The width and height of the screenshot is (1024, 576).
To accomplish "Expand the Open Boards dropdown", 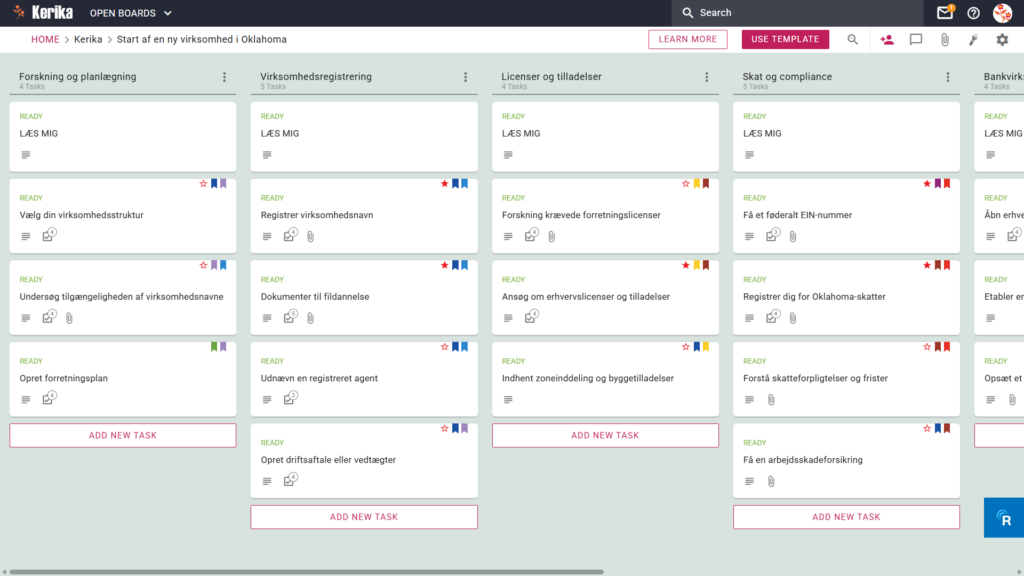I will click(131, 13).
